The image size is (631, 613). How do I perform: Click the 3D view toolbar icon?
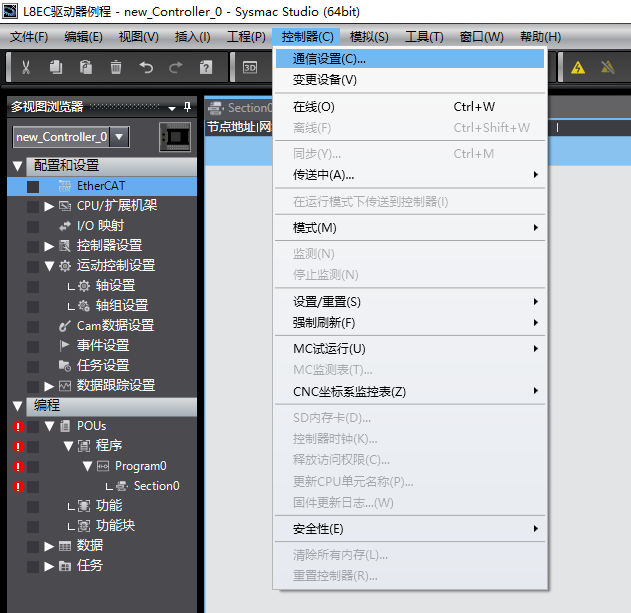[250, 67]
